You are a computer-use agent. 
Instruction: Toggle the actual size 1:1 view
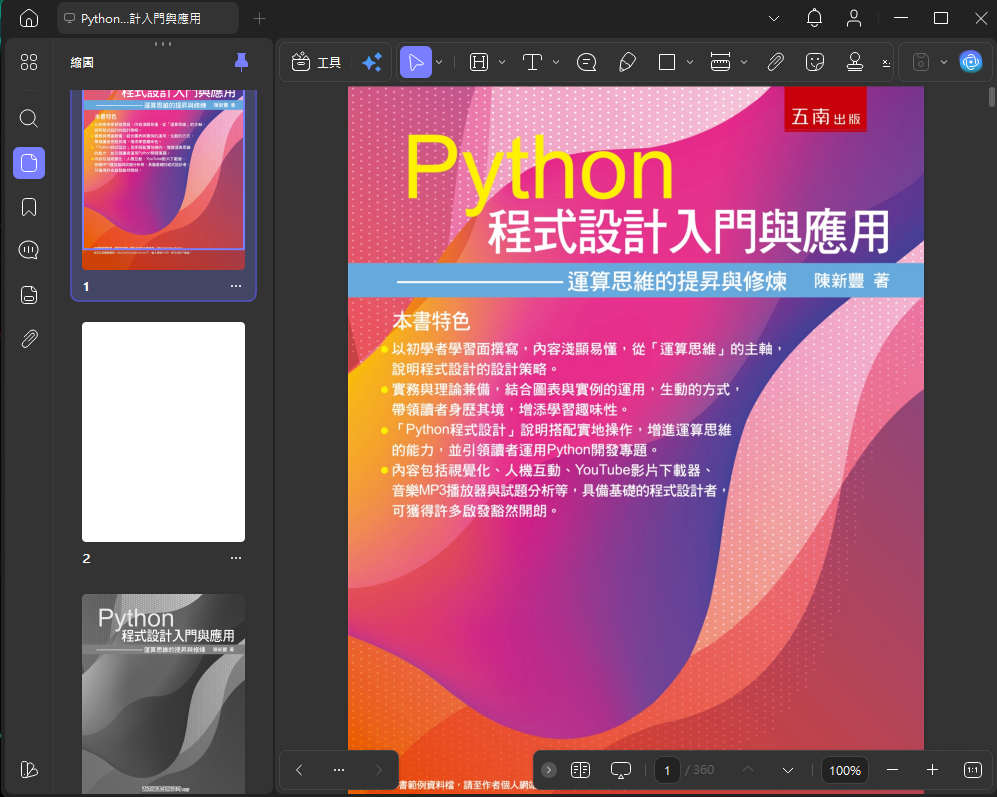pyautogui.click(x=973, y=770)
